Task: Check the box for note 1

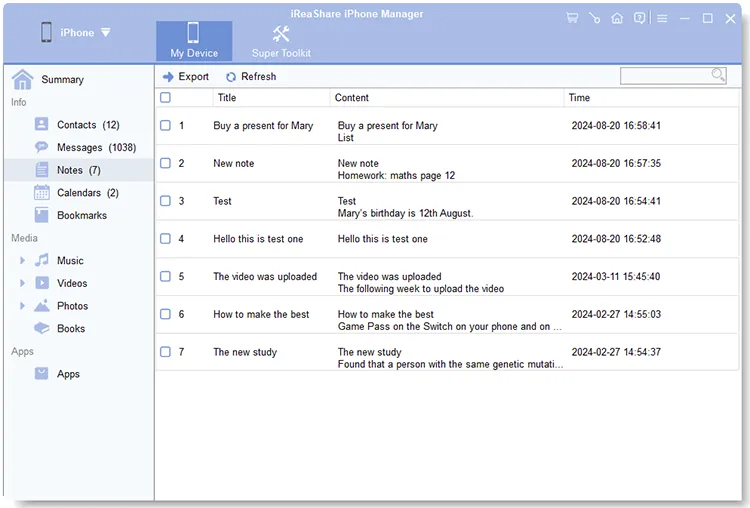Action: click(x=166, y=126)
